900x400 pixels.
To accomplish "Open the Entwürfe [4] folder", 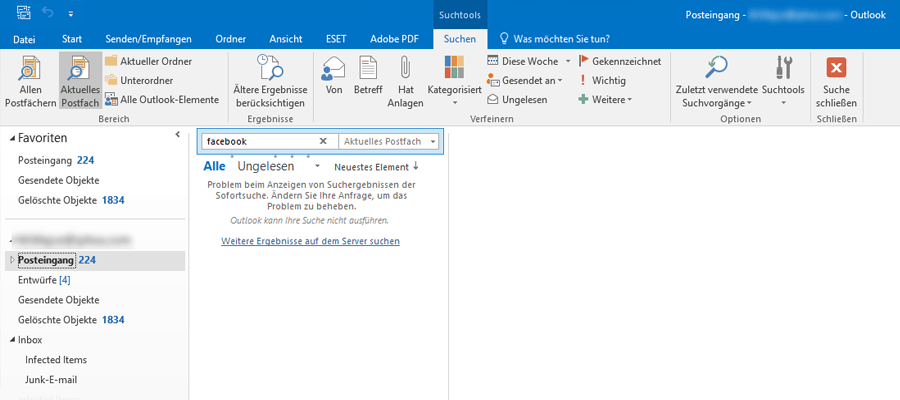I will tap(44, 280).
